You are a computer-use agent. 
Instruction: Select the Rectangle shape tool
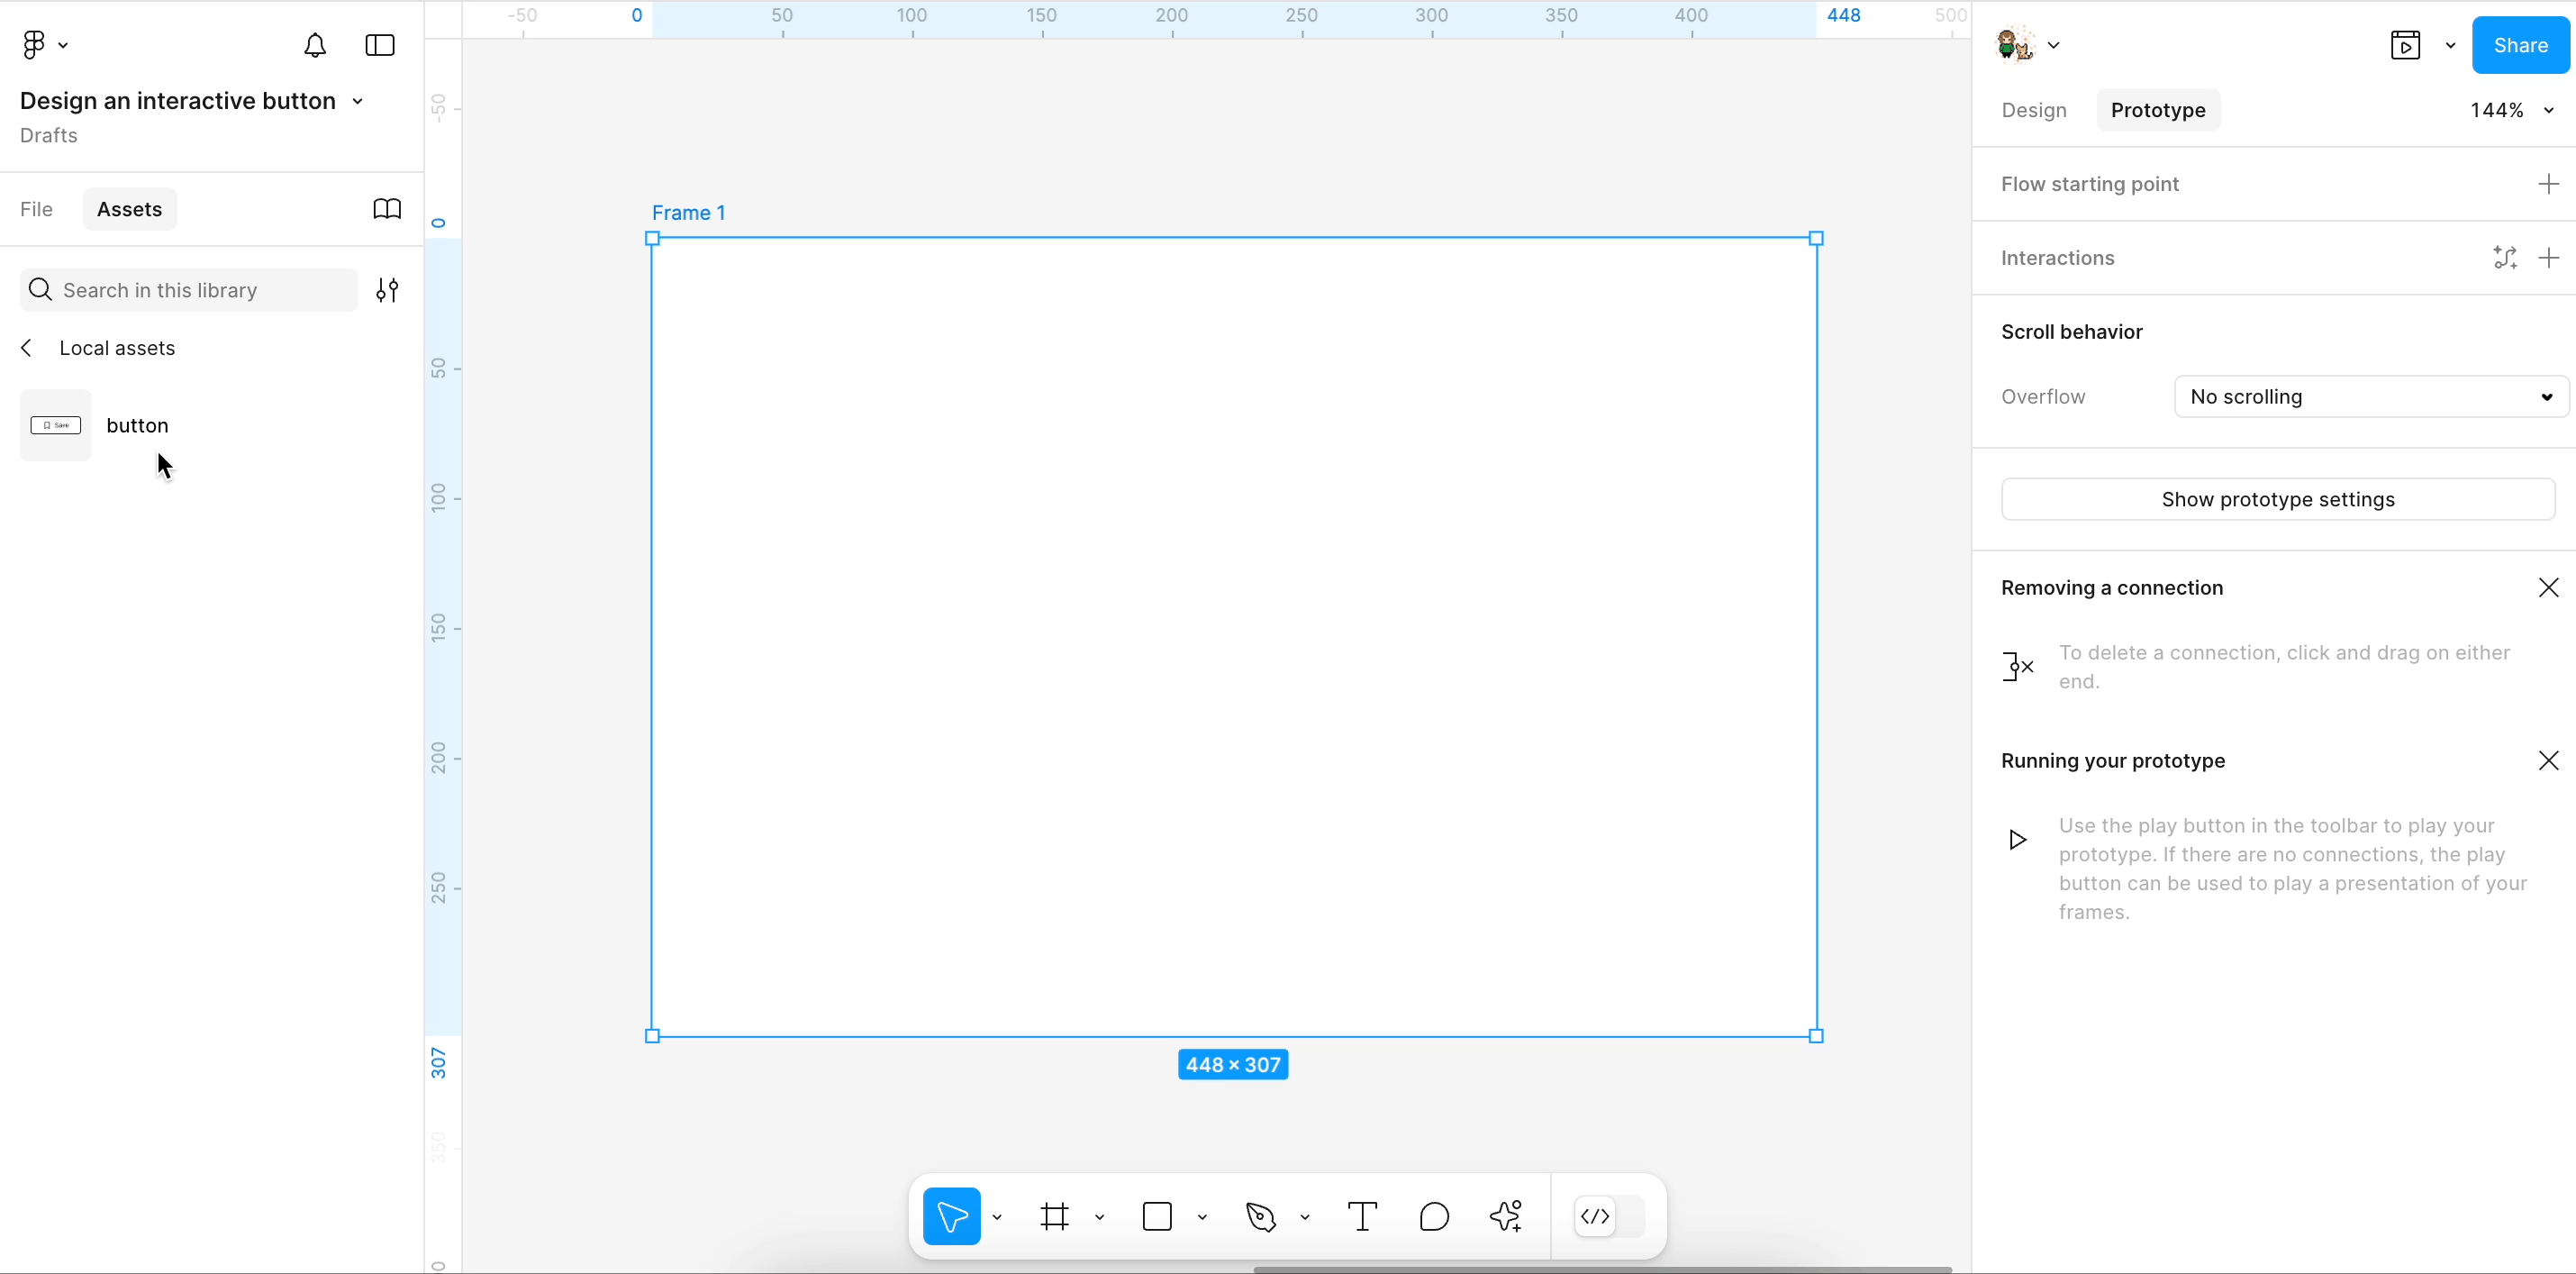[1157, 1217]
